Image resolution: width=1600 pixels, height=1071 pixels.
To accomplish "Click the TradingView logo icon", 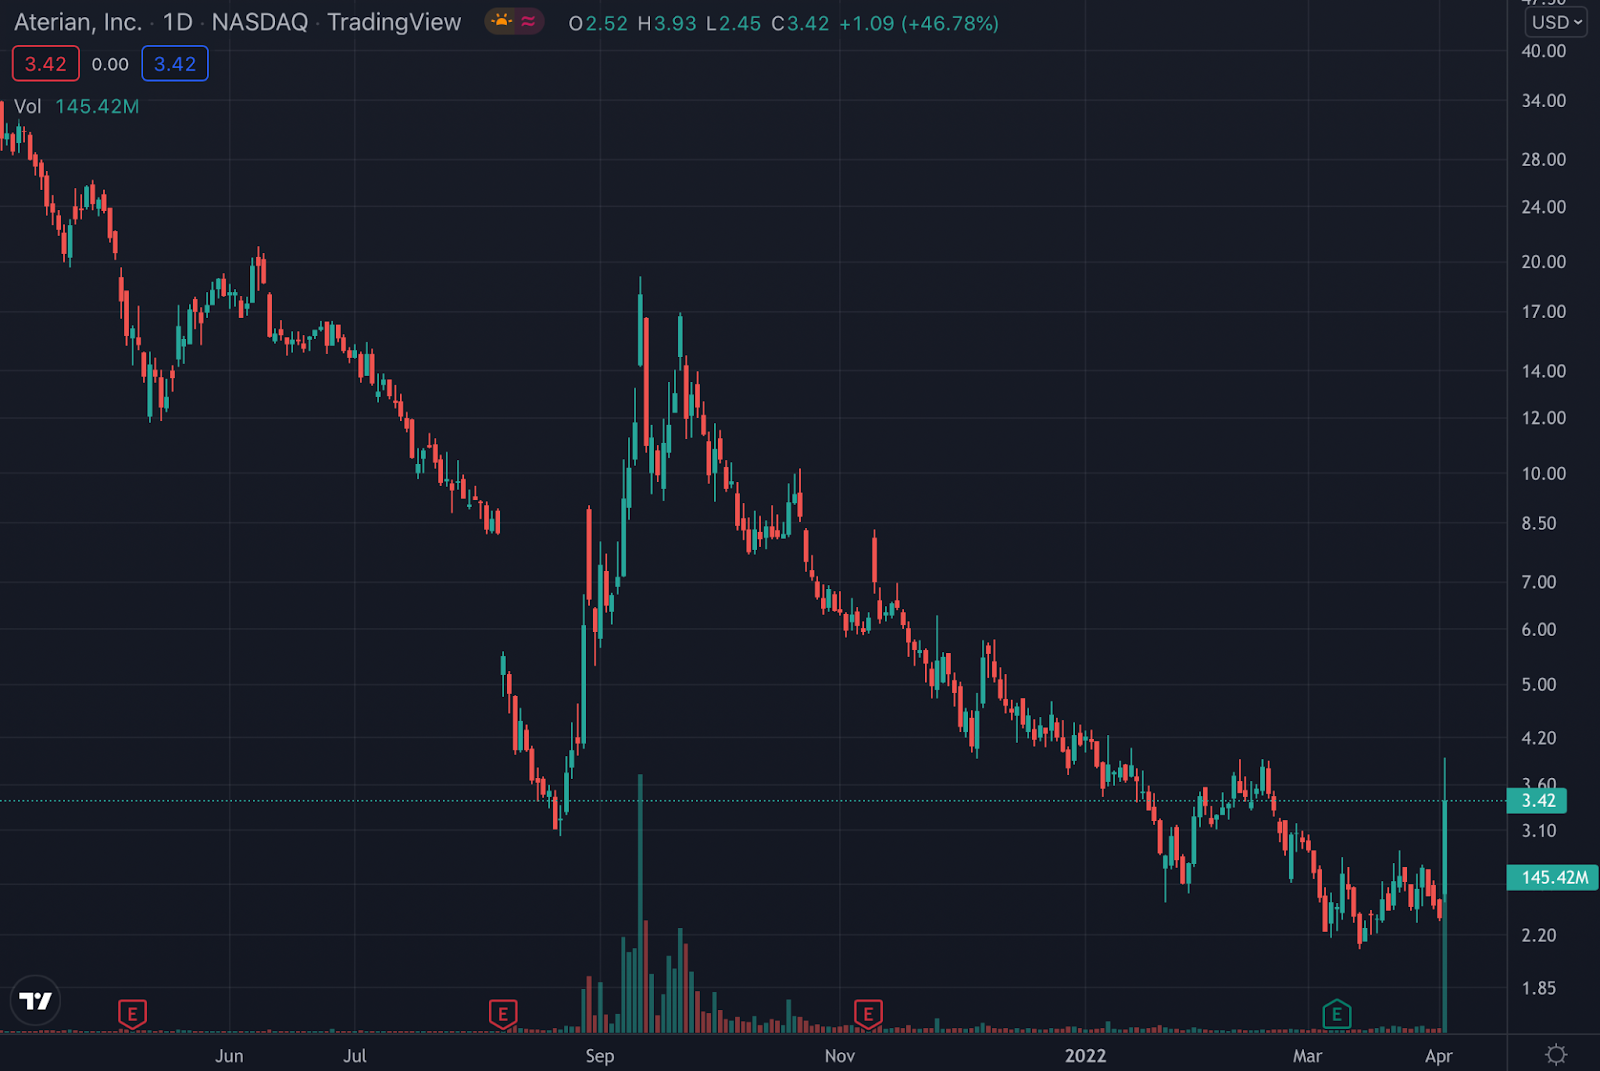I will click(35, 1001).
